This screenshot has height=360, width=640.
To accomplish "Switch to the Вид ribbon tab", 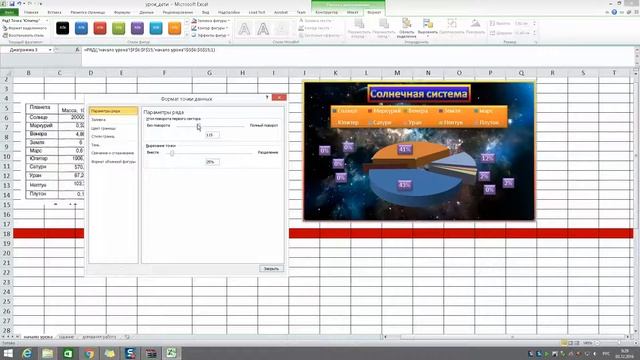I will click(x=206, y=12).
